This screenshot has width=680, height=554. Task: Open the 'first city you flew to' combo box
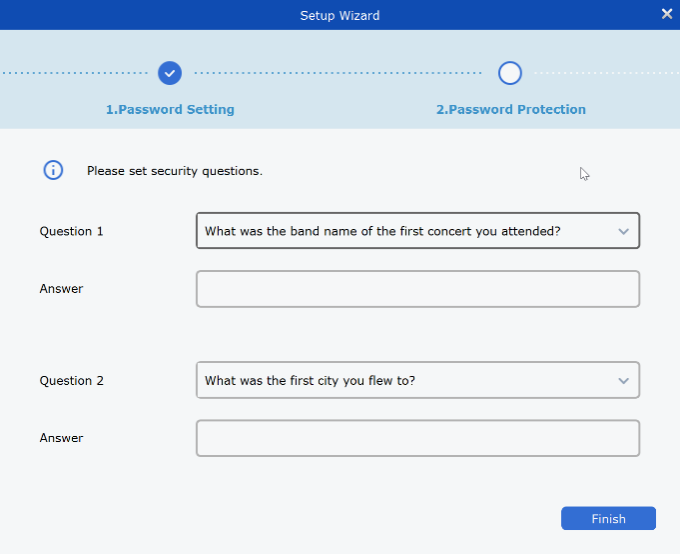coord(400,381)
